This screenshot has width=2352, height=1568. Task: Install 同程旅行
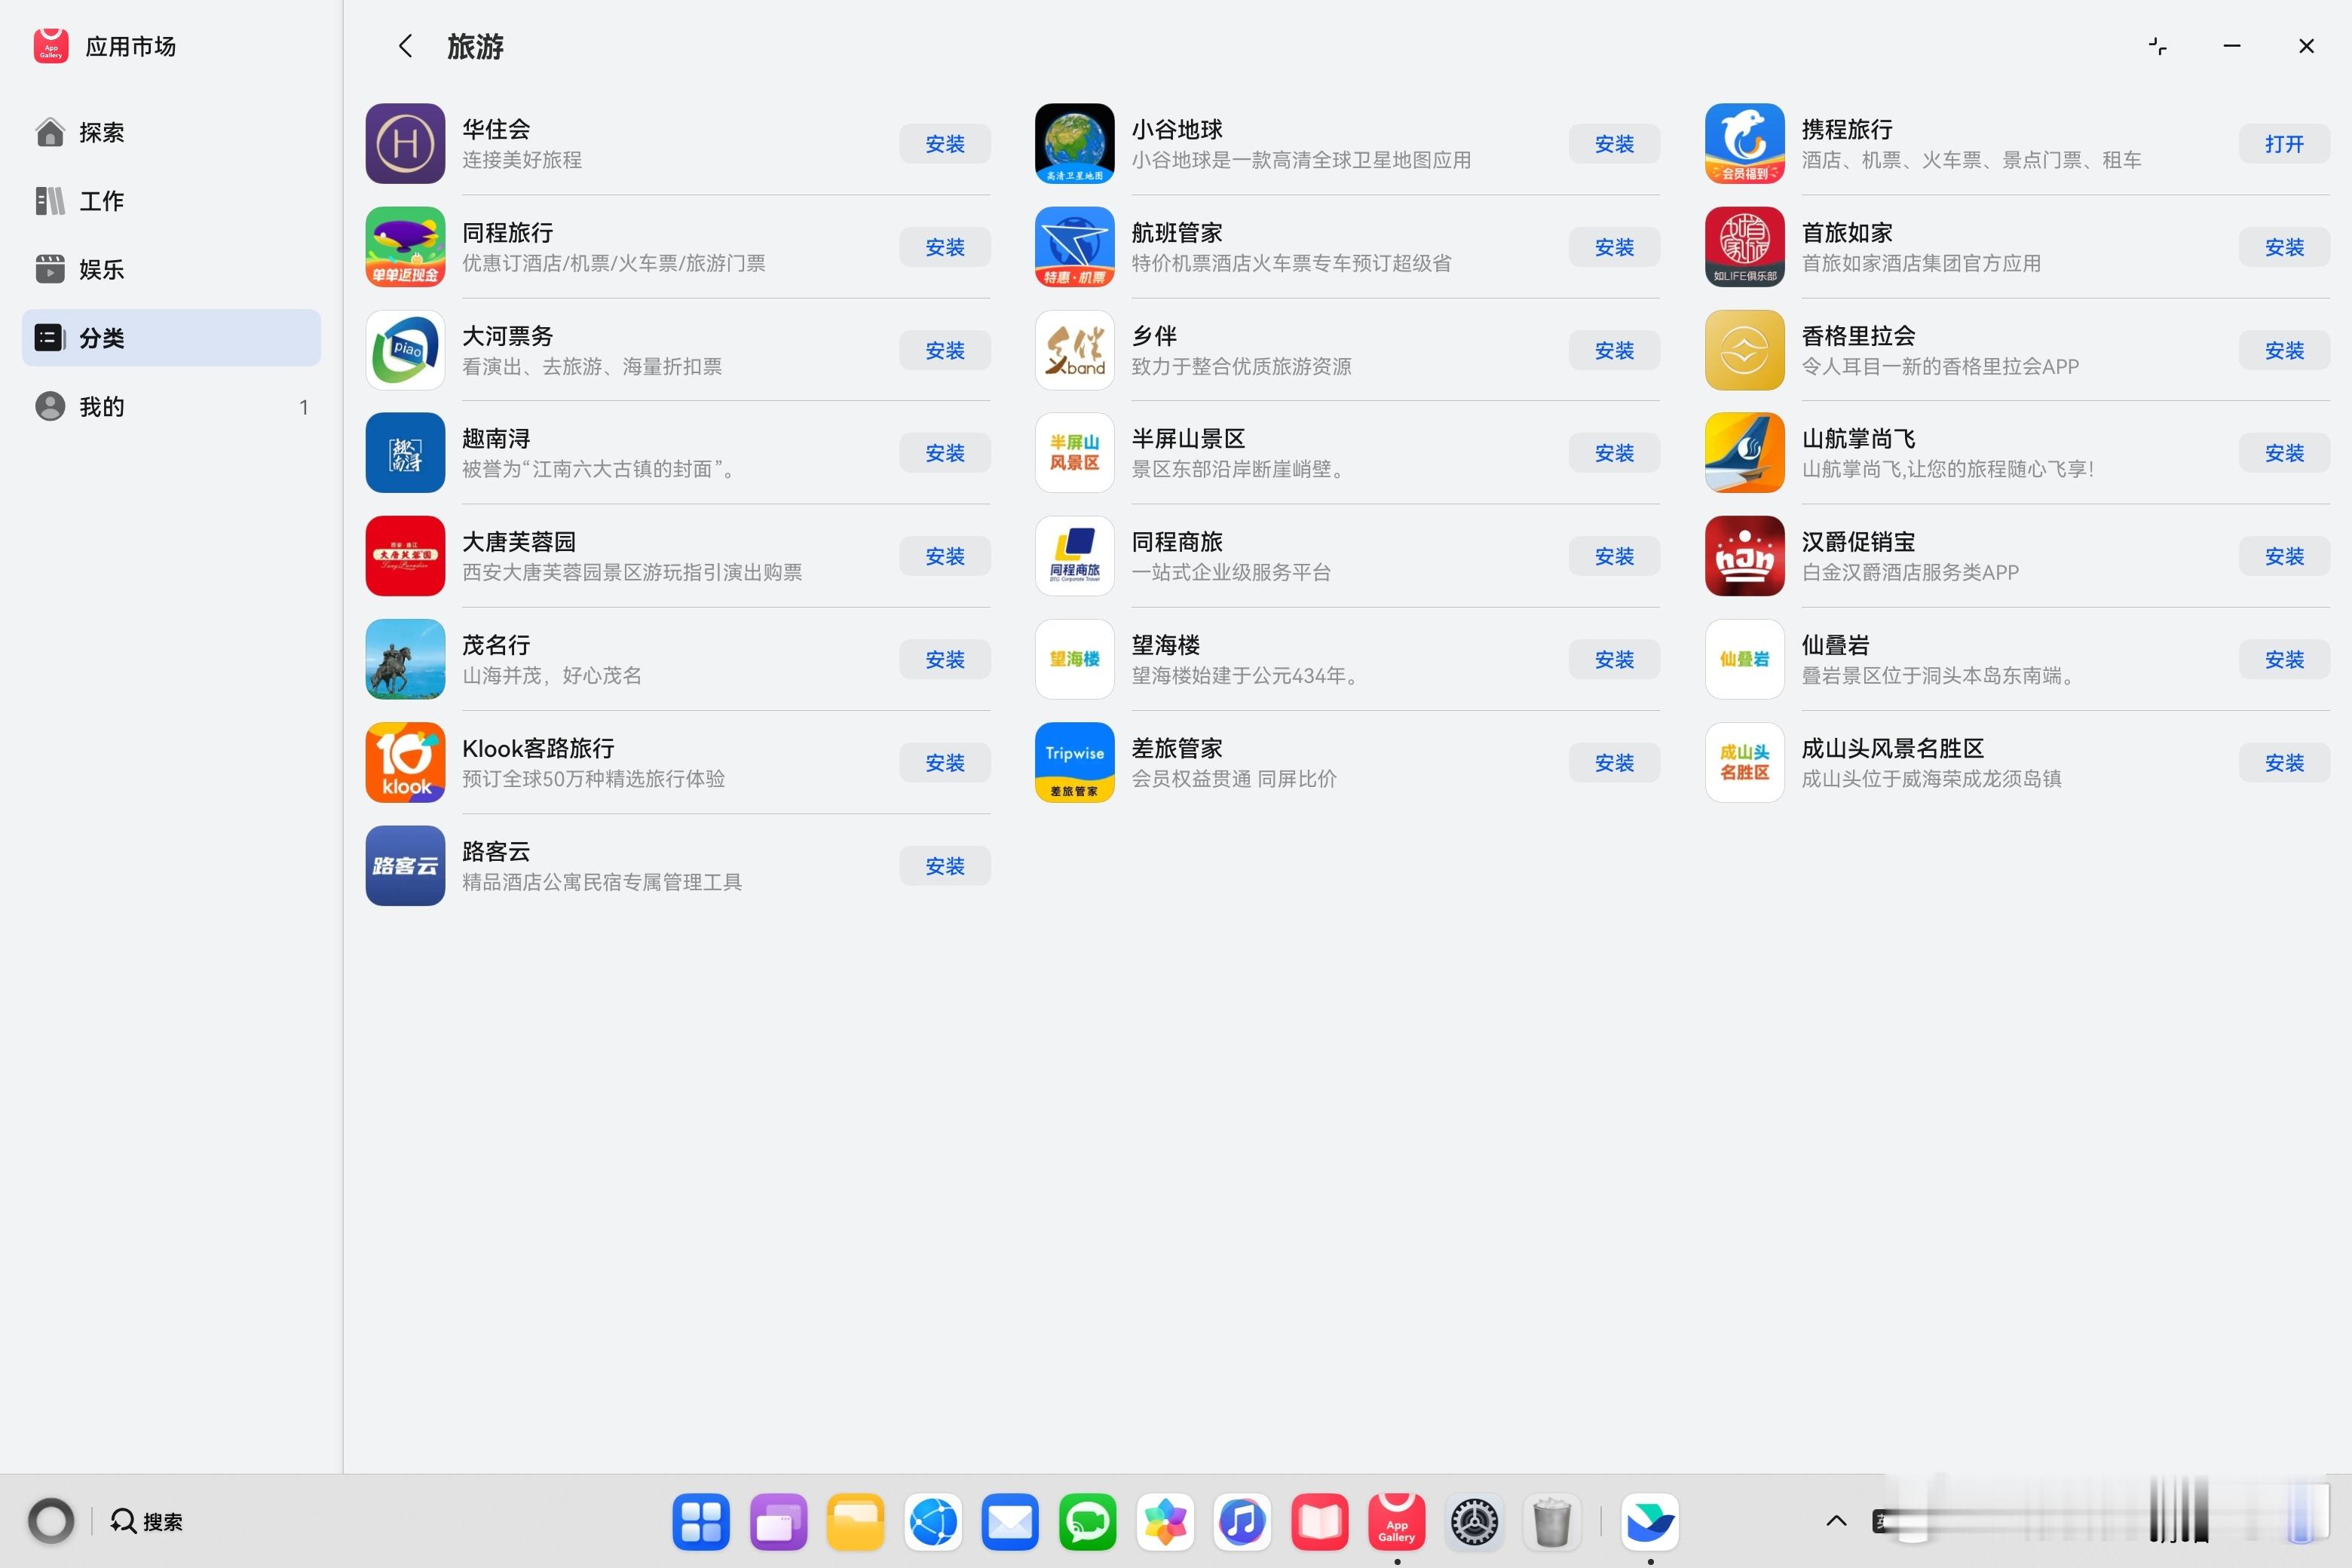click(945, 247)
